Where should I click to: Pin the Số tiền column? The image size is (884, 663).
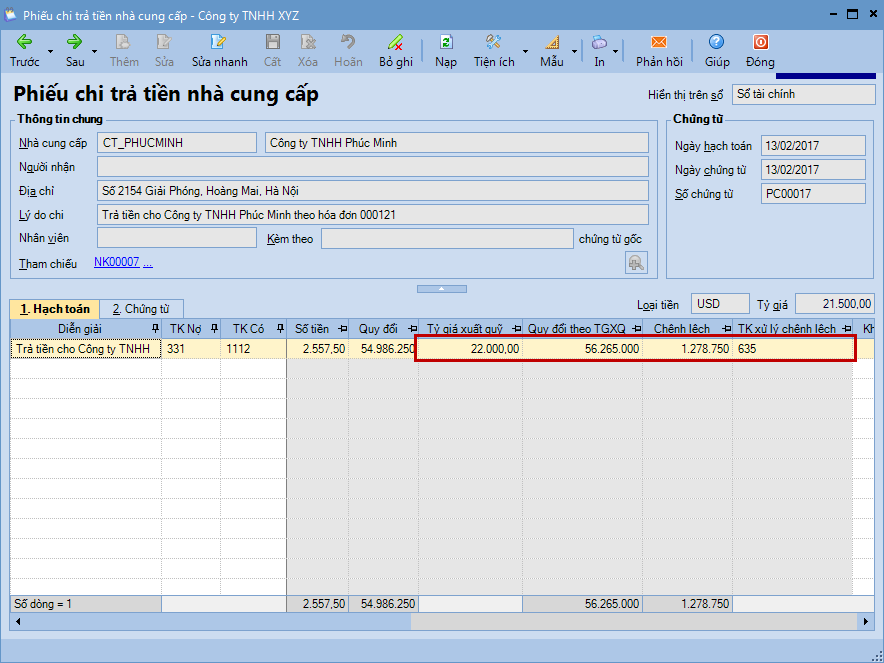point(343,329)
